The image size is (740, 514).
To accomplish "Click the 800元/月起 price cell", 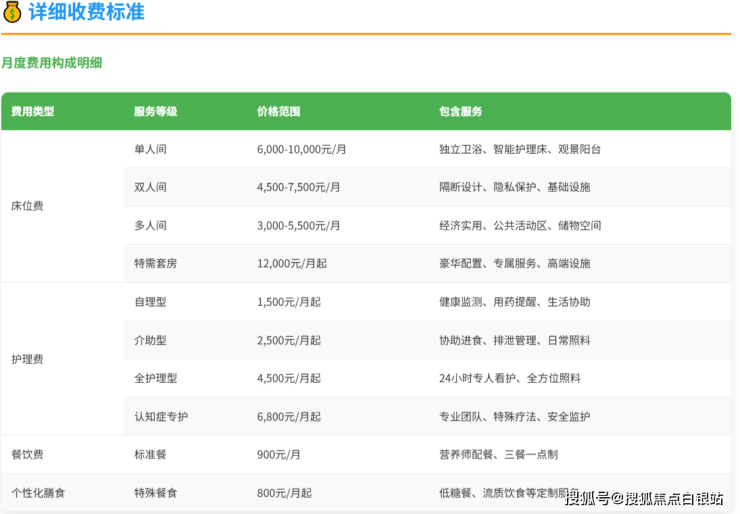I will (284, 493).
